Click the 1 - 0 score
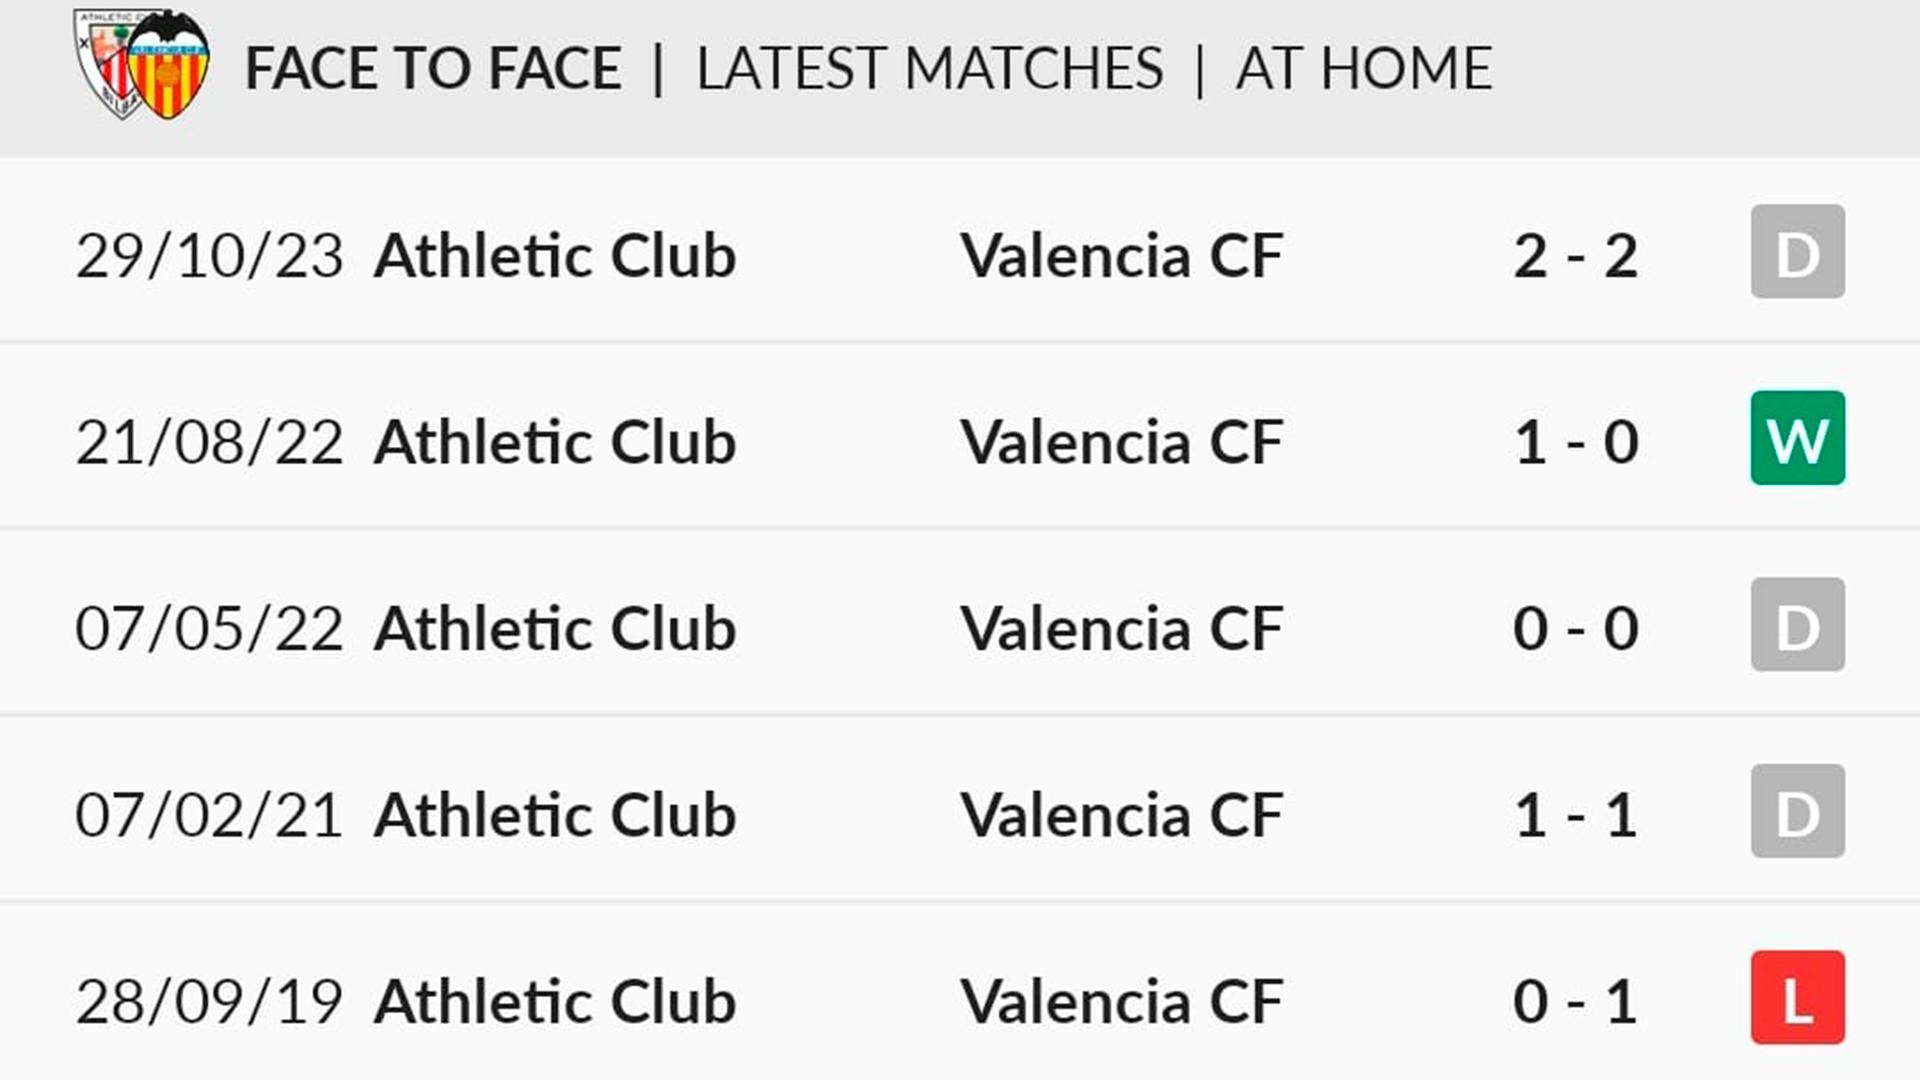The height and width of the screenshot is (1080, 1920). [1575, 442]
